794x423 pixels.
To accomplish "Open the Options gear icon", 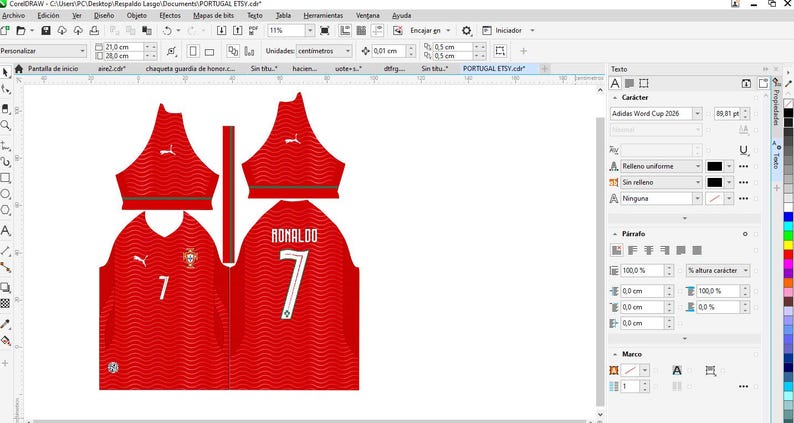I will tap(466, 30).
